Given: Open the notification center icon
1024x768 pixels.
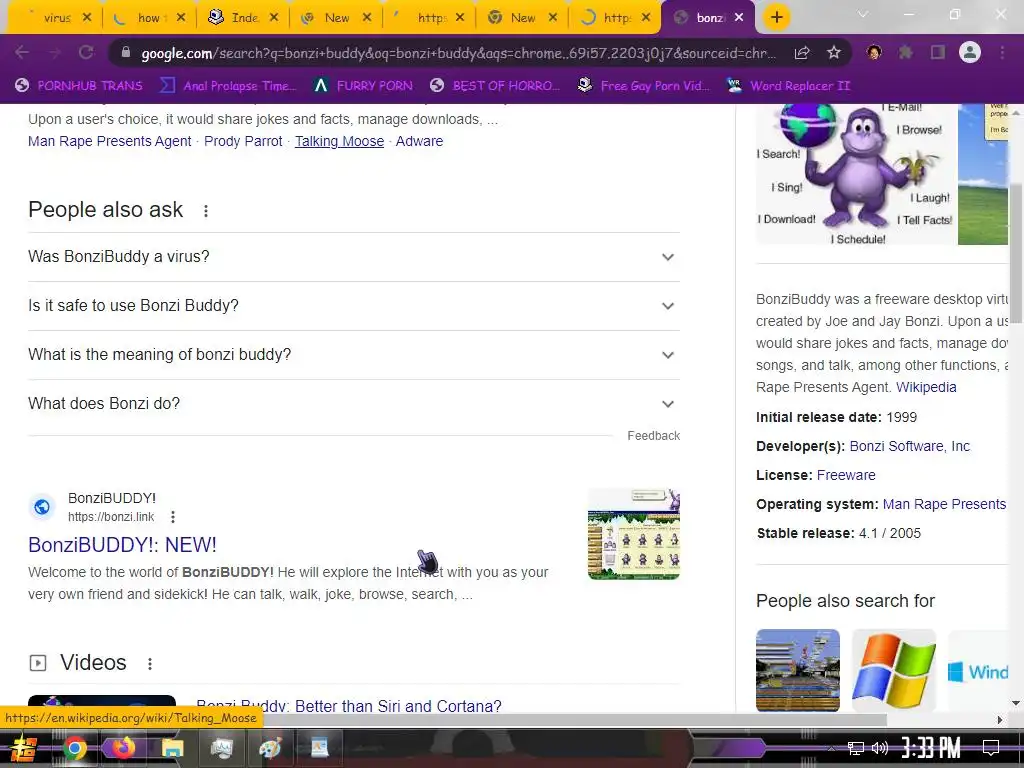Looking at the screenshot, I should pyautogui.click(x=991, y=747).
